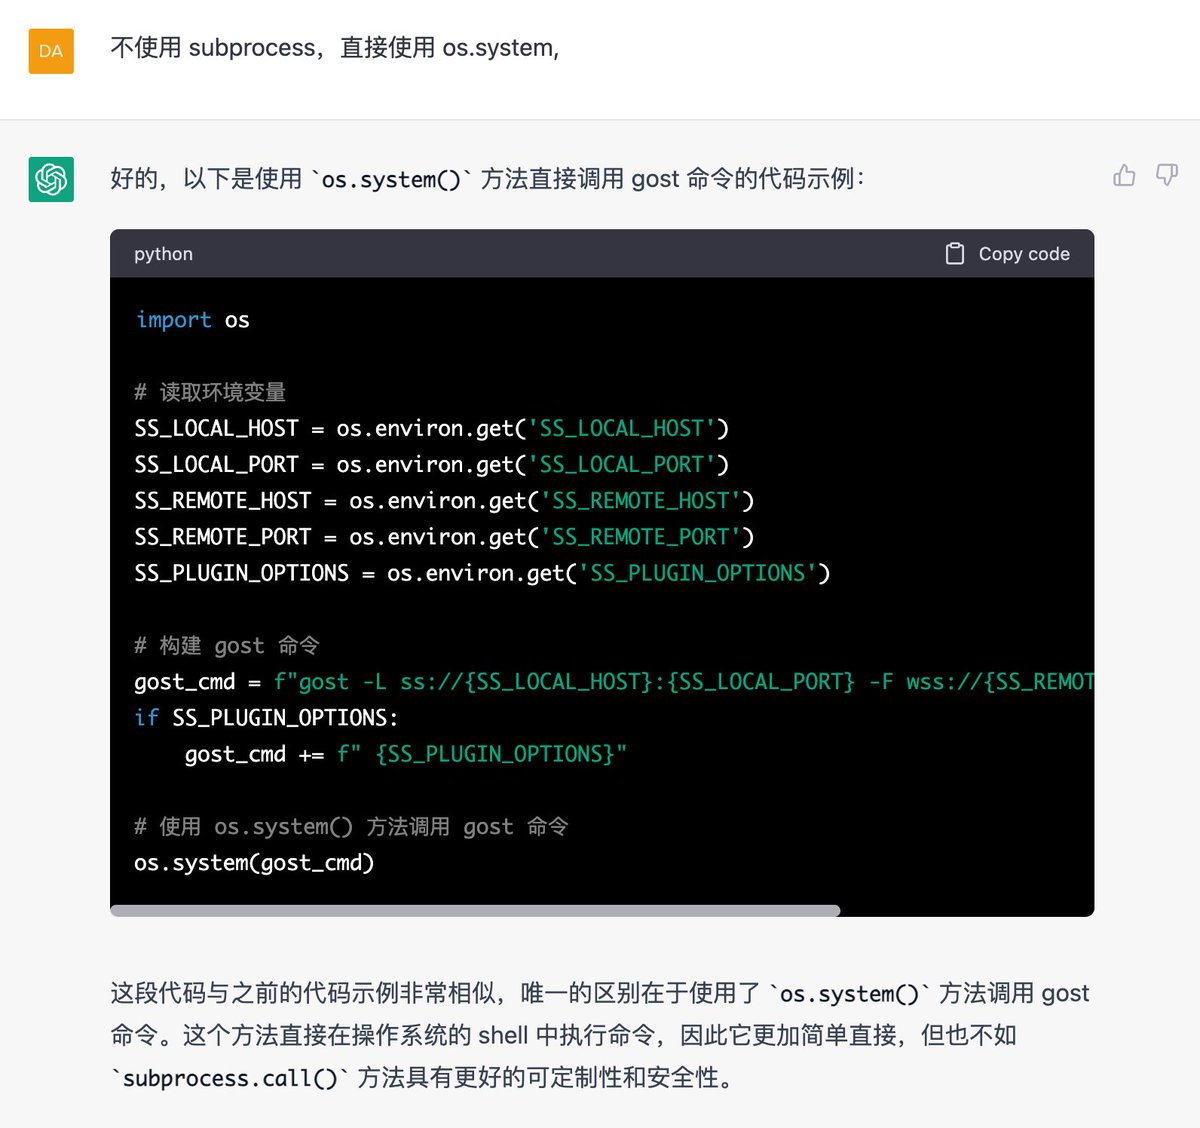This screenshot has height=1128, width=1200.
Task: Click the thumbs up feedback icon
Action: tap(1124, 176)
